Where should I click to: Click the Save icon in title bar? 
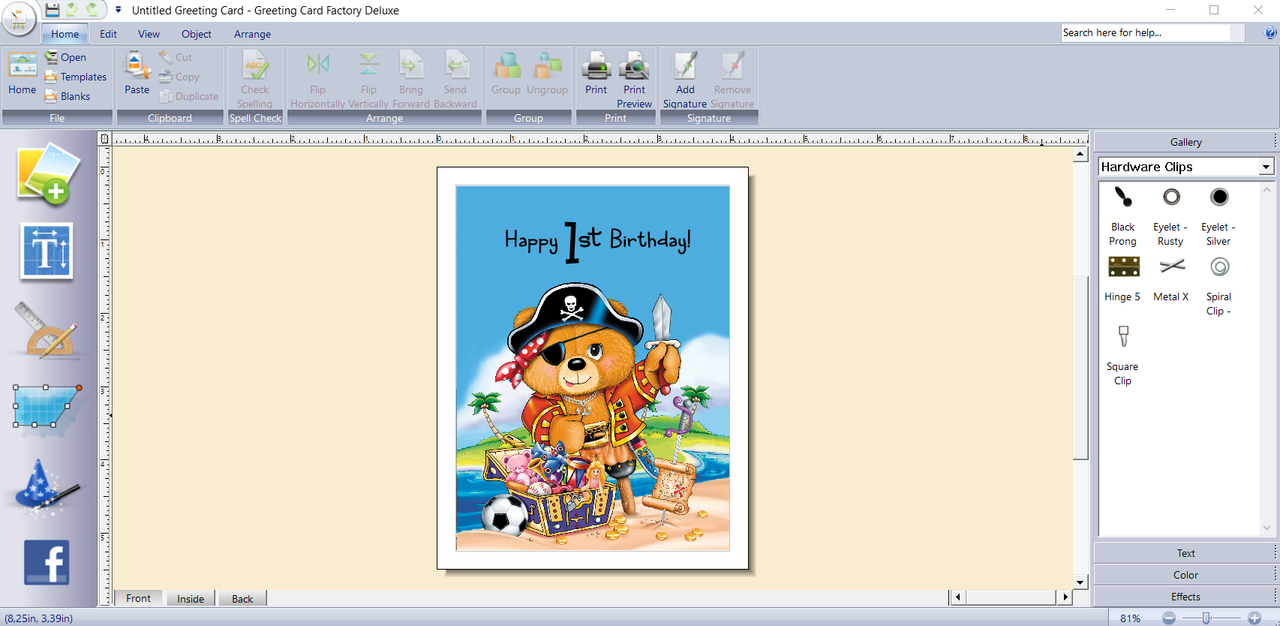click(x=53, y=9)
